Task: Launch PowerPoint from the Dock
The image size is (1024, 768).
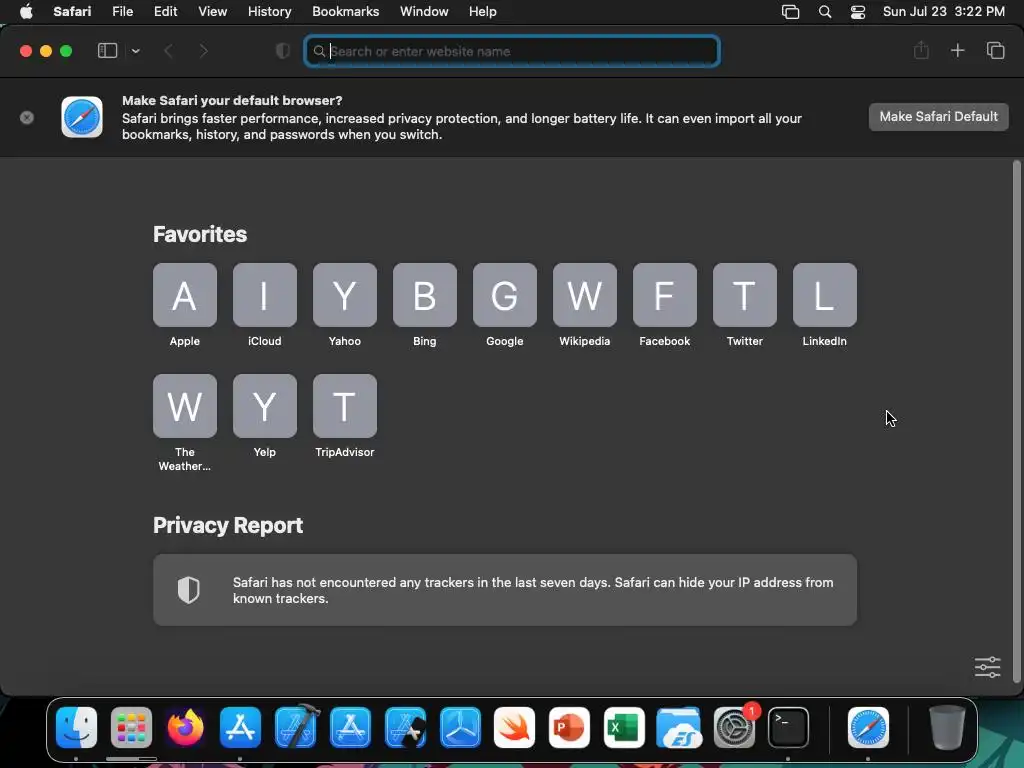Action: pyautogui.click(x=569, y=728)
